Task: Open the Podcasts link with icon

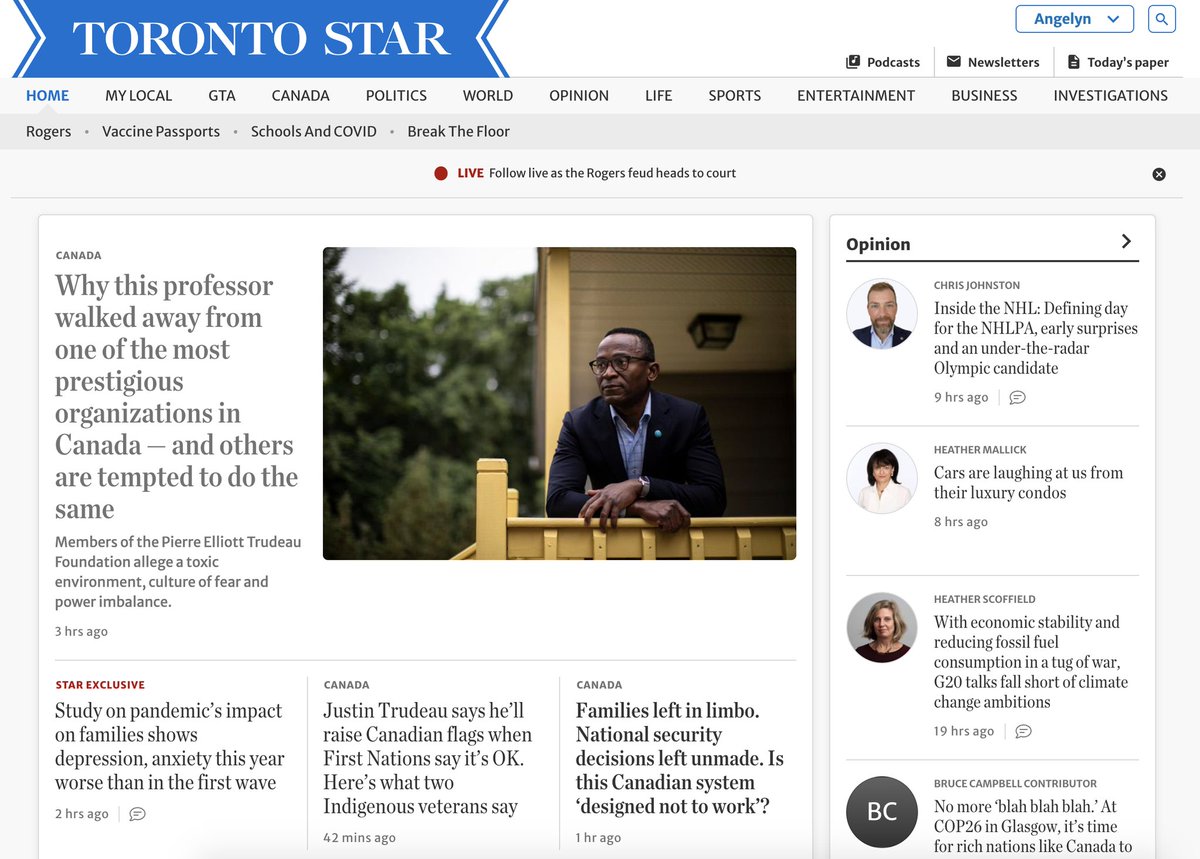Action: tap(882, 62)
